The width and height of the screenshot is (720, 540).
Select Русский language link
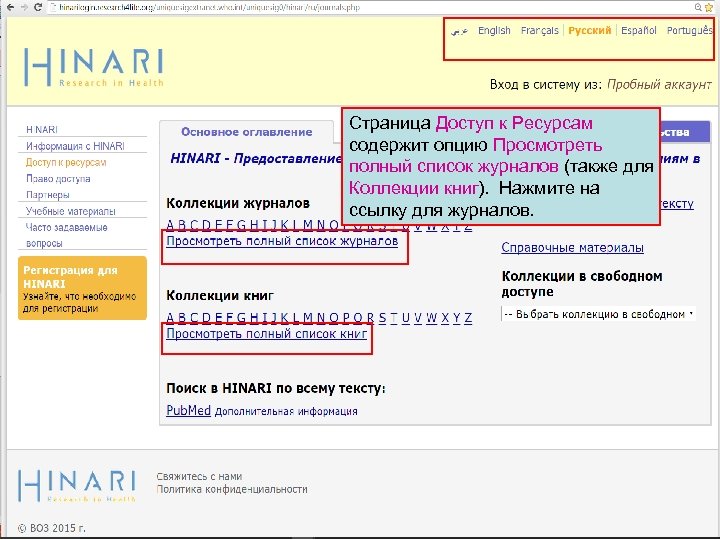pyautogui.click(x=590, y=30)
